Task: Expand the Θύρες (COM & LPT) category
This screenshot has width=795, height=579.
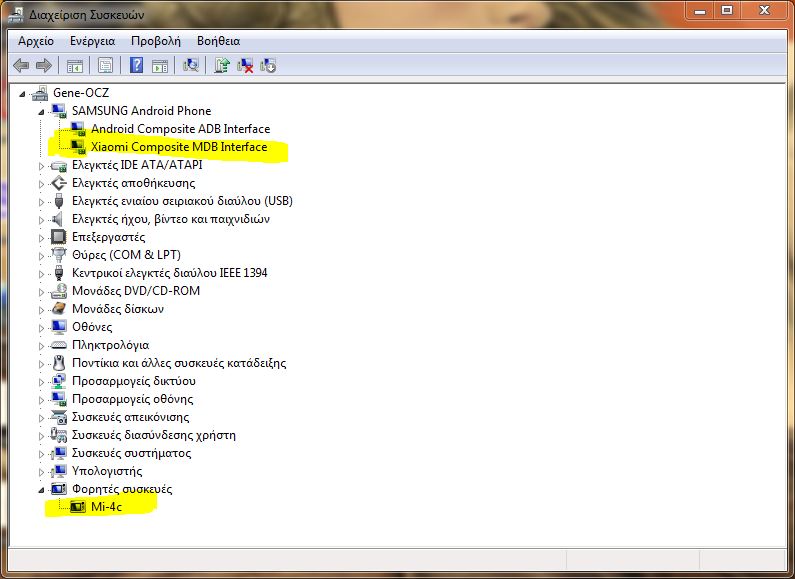Action: click(x=42, y=255)
